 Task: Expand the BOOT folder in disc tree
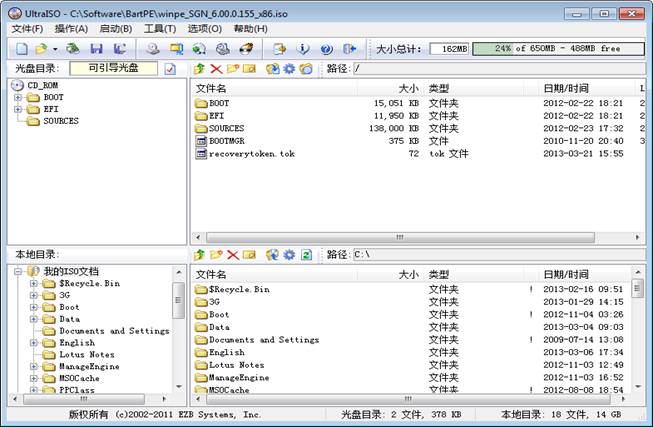(x=18, y=98)
